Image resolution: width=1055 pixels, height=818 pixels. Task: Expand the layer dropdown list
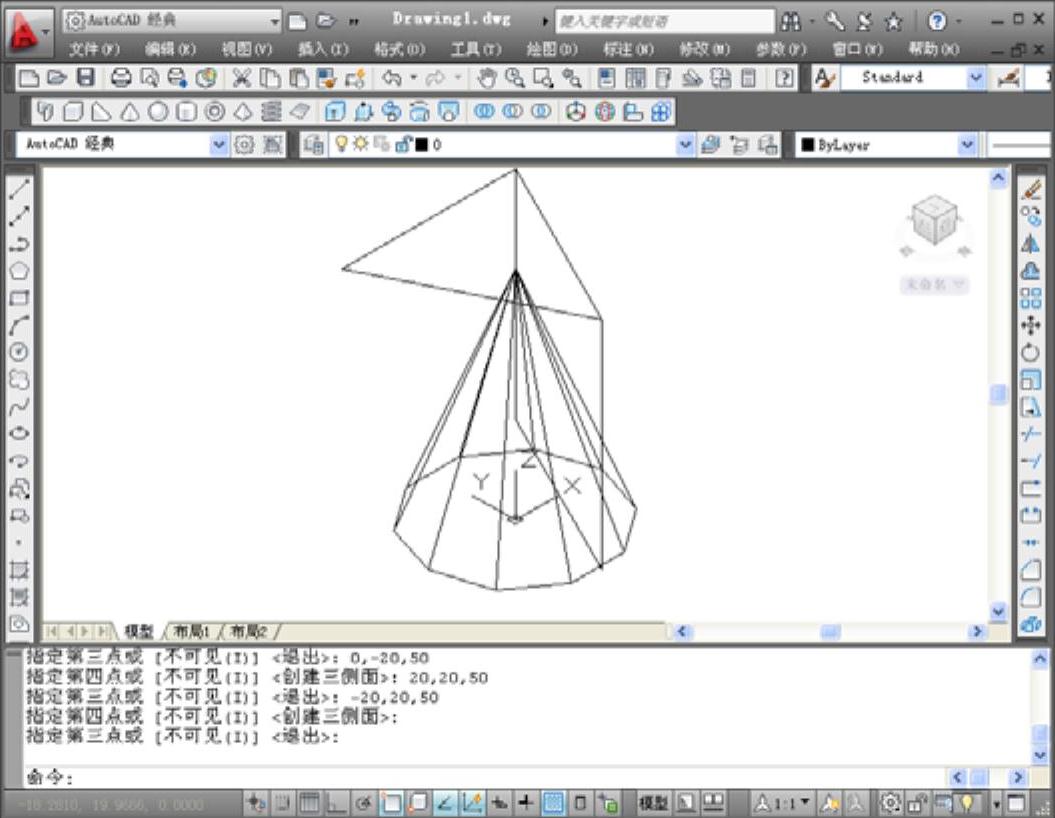685,145
